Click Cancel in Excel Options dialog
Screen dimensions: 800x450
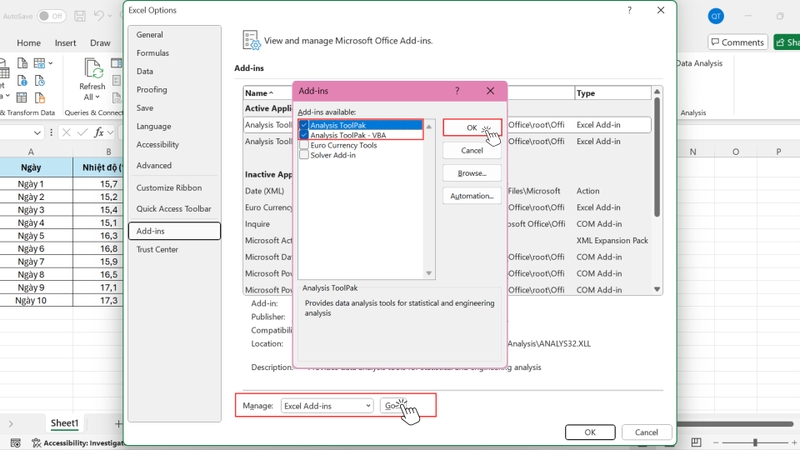pyautogui.click(x=646, y=432)
